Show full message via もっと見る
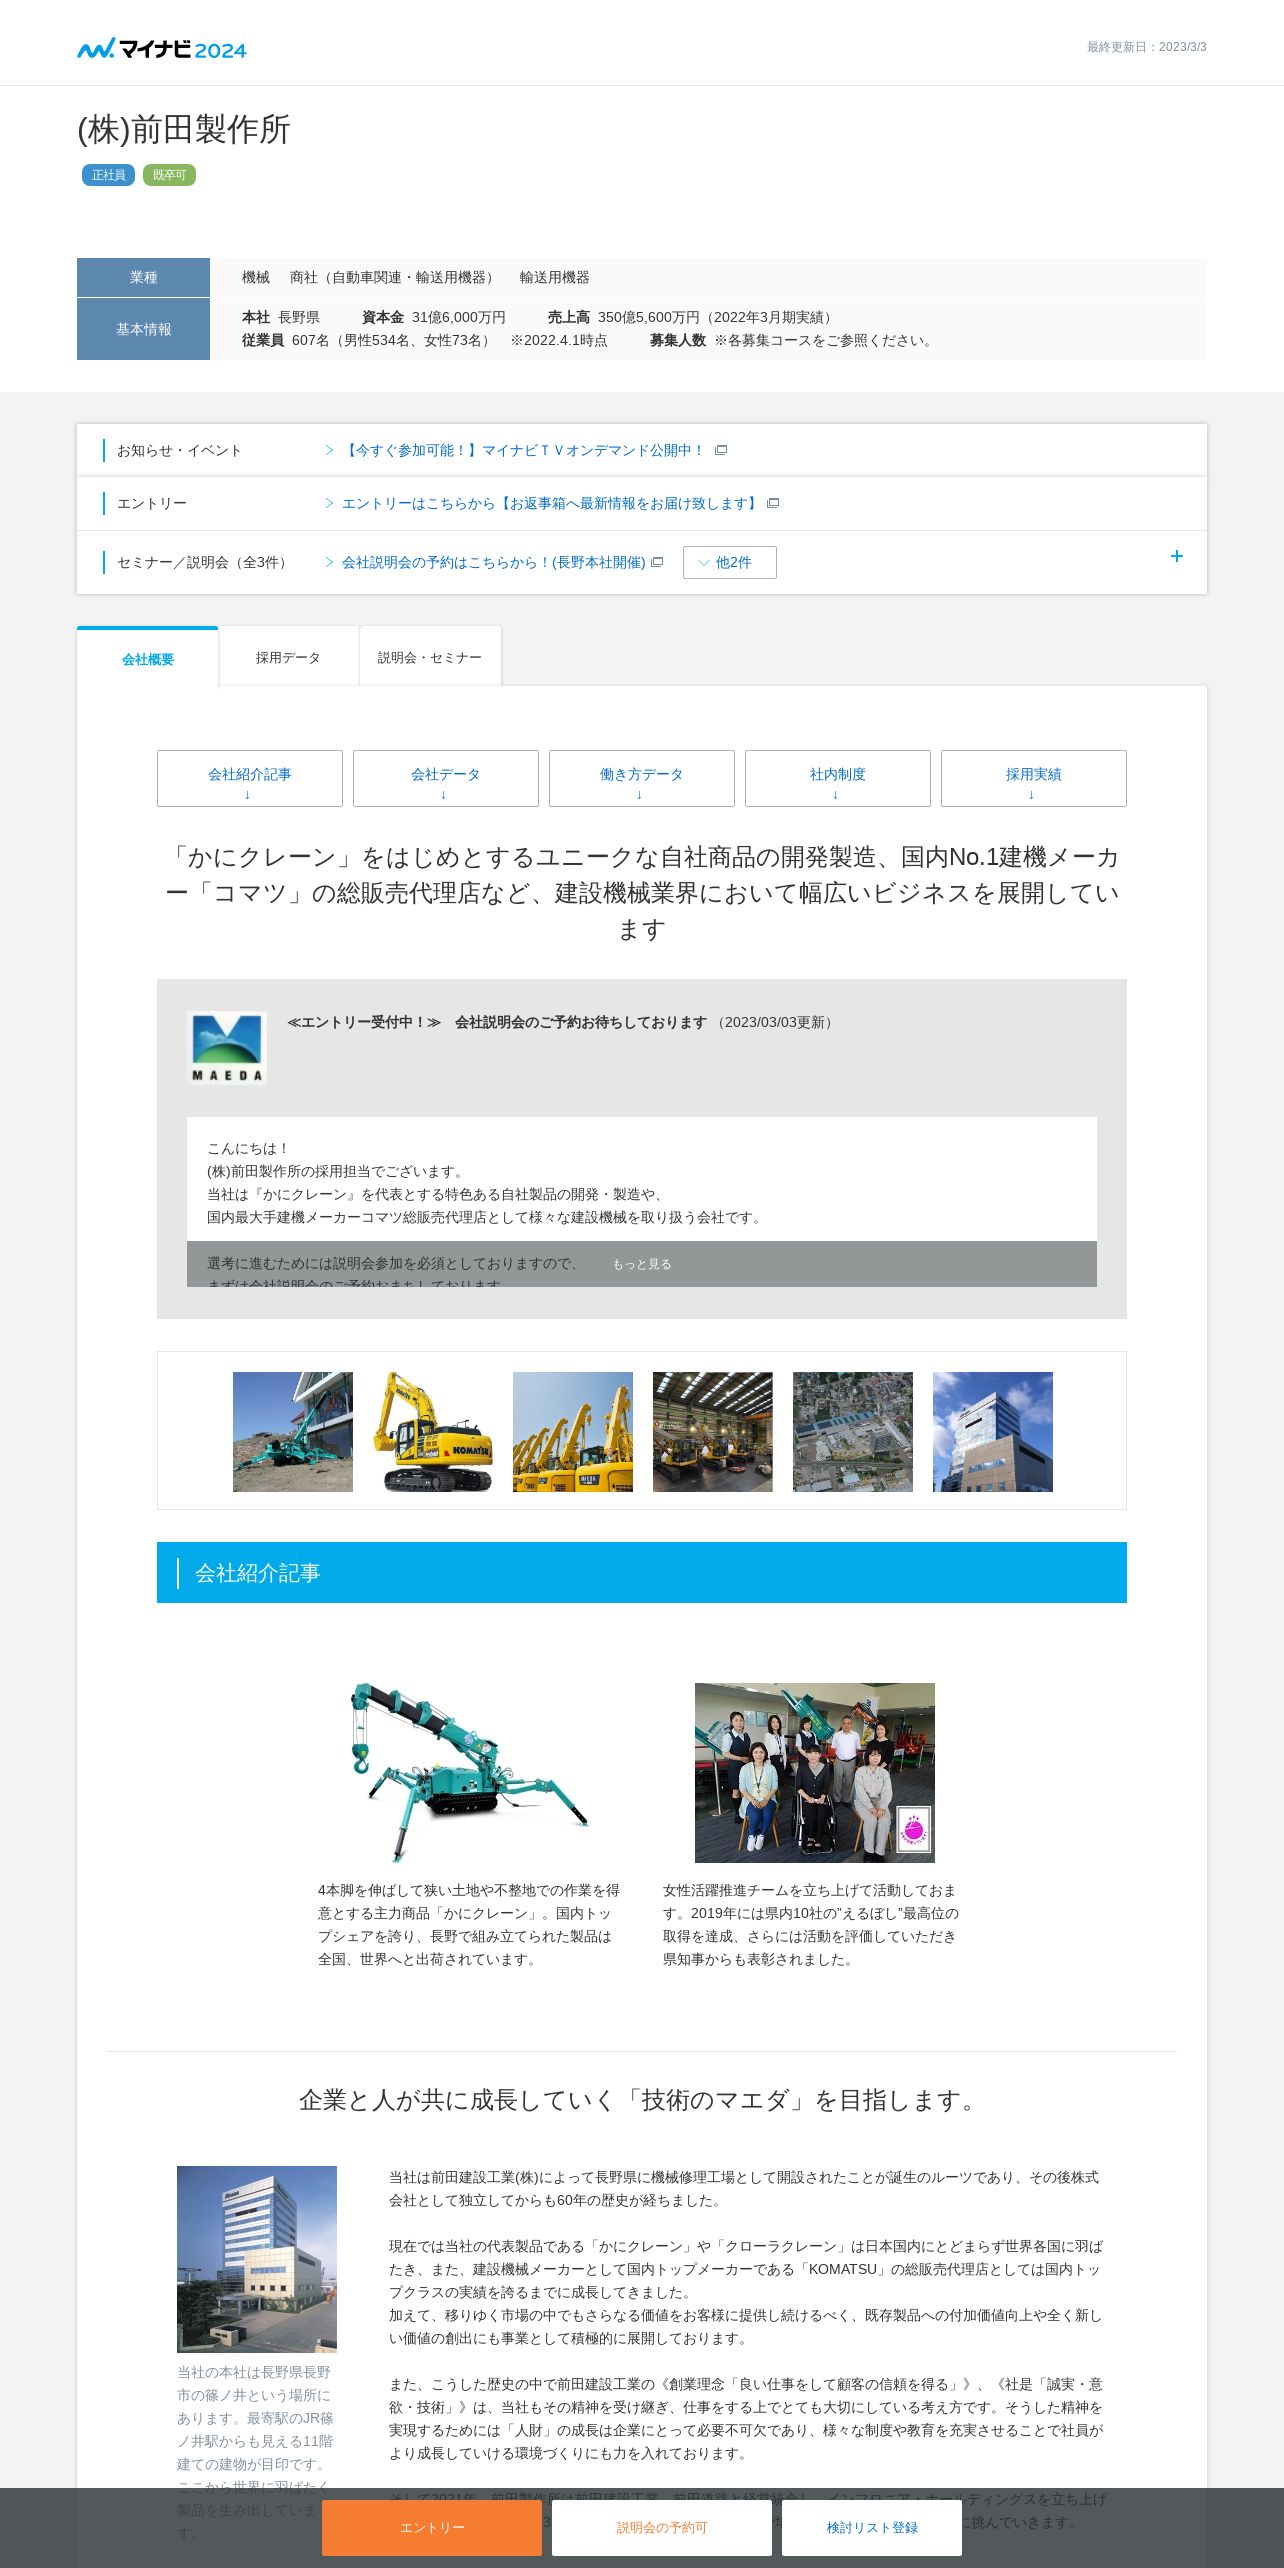 pyautogui.click(x=642, y=1264)
